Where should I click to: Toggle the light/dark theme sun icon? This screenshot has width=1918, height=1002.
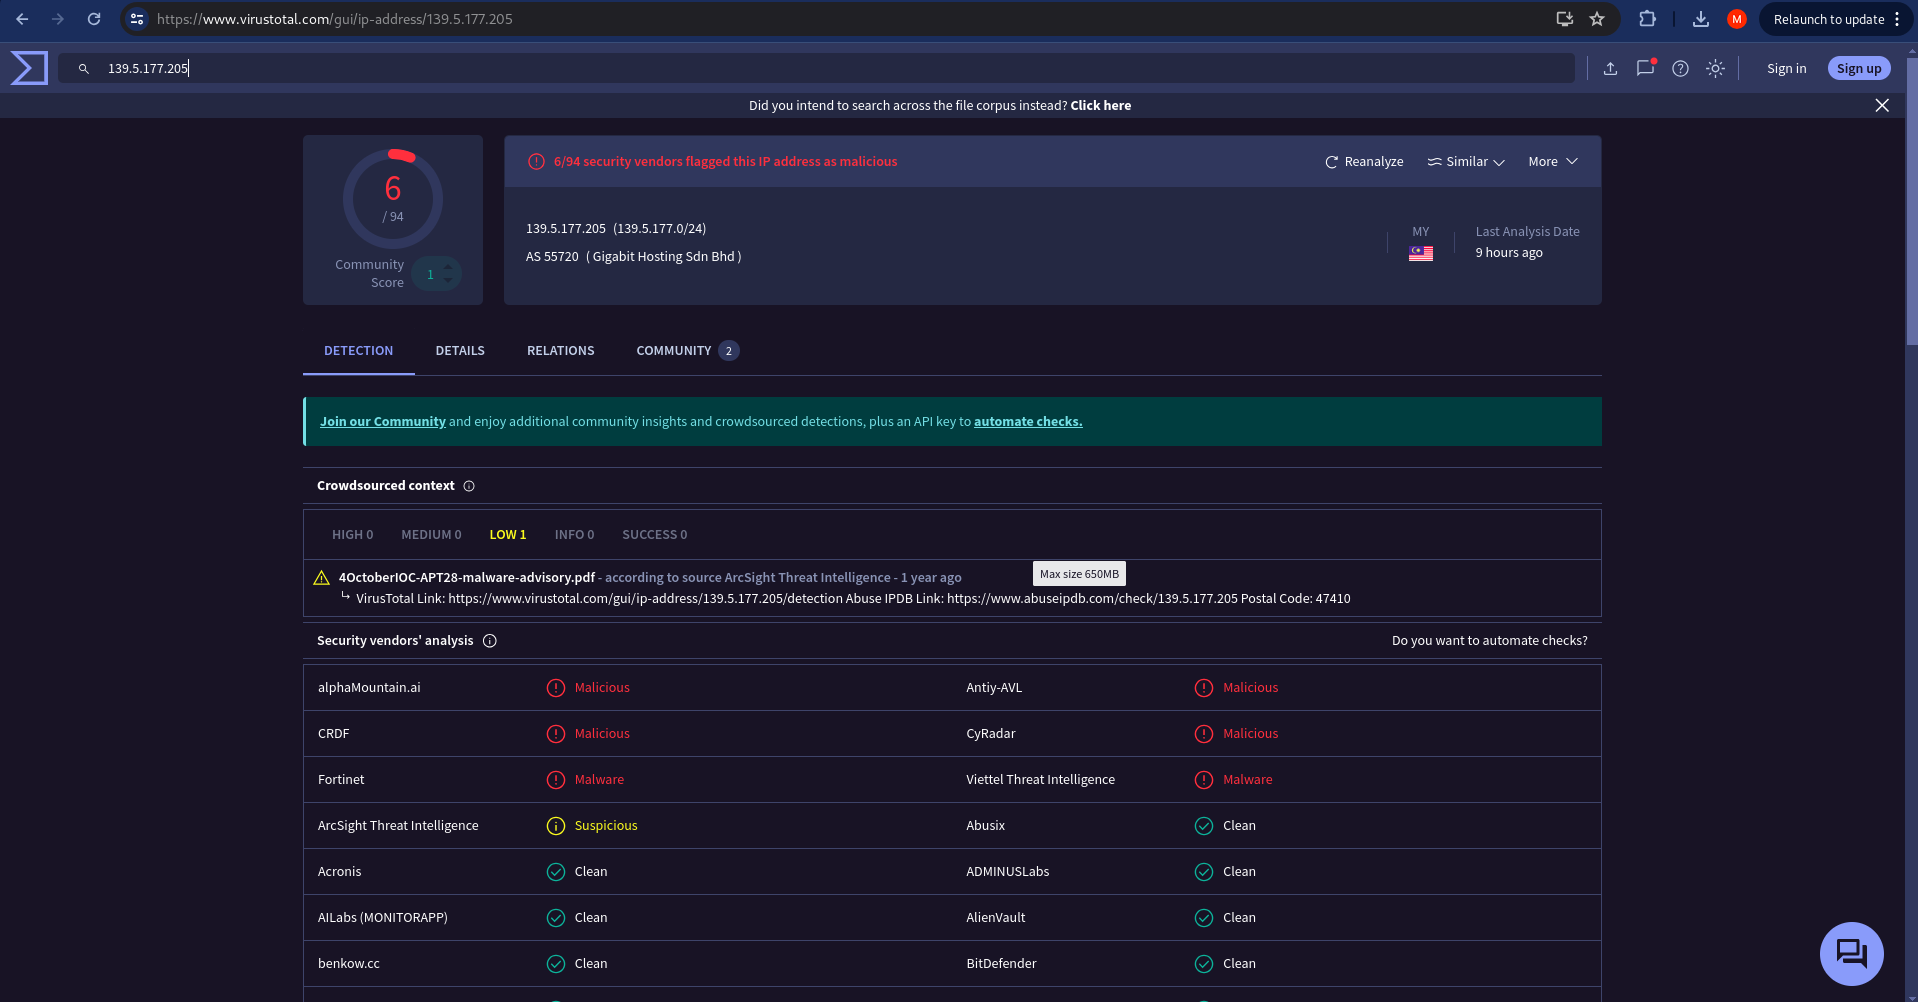pyautogui.click(x=1715, y=69)
